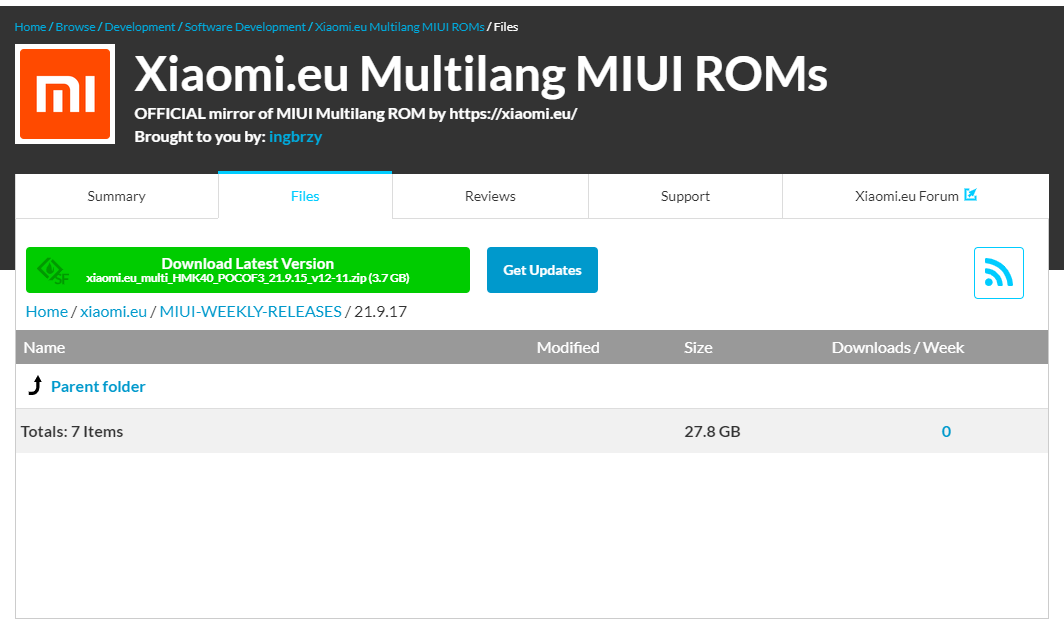
Task: Click the Get Updates button
Action: pyautogui.click(x=542, y=270)
